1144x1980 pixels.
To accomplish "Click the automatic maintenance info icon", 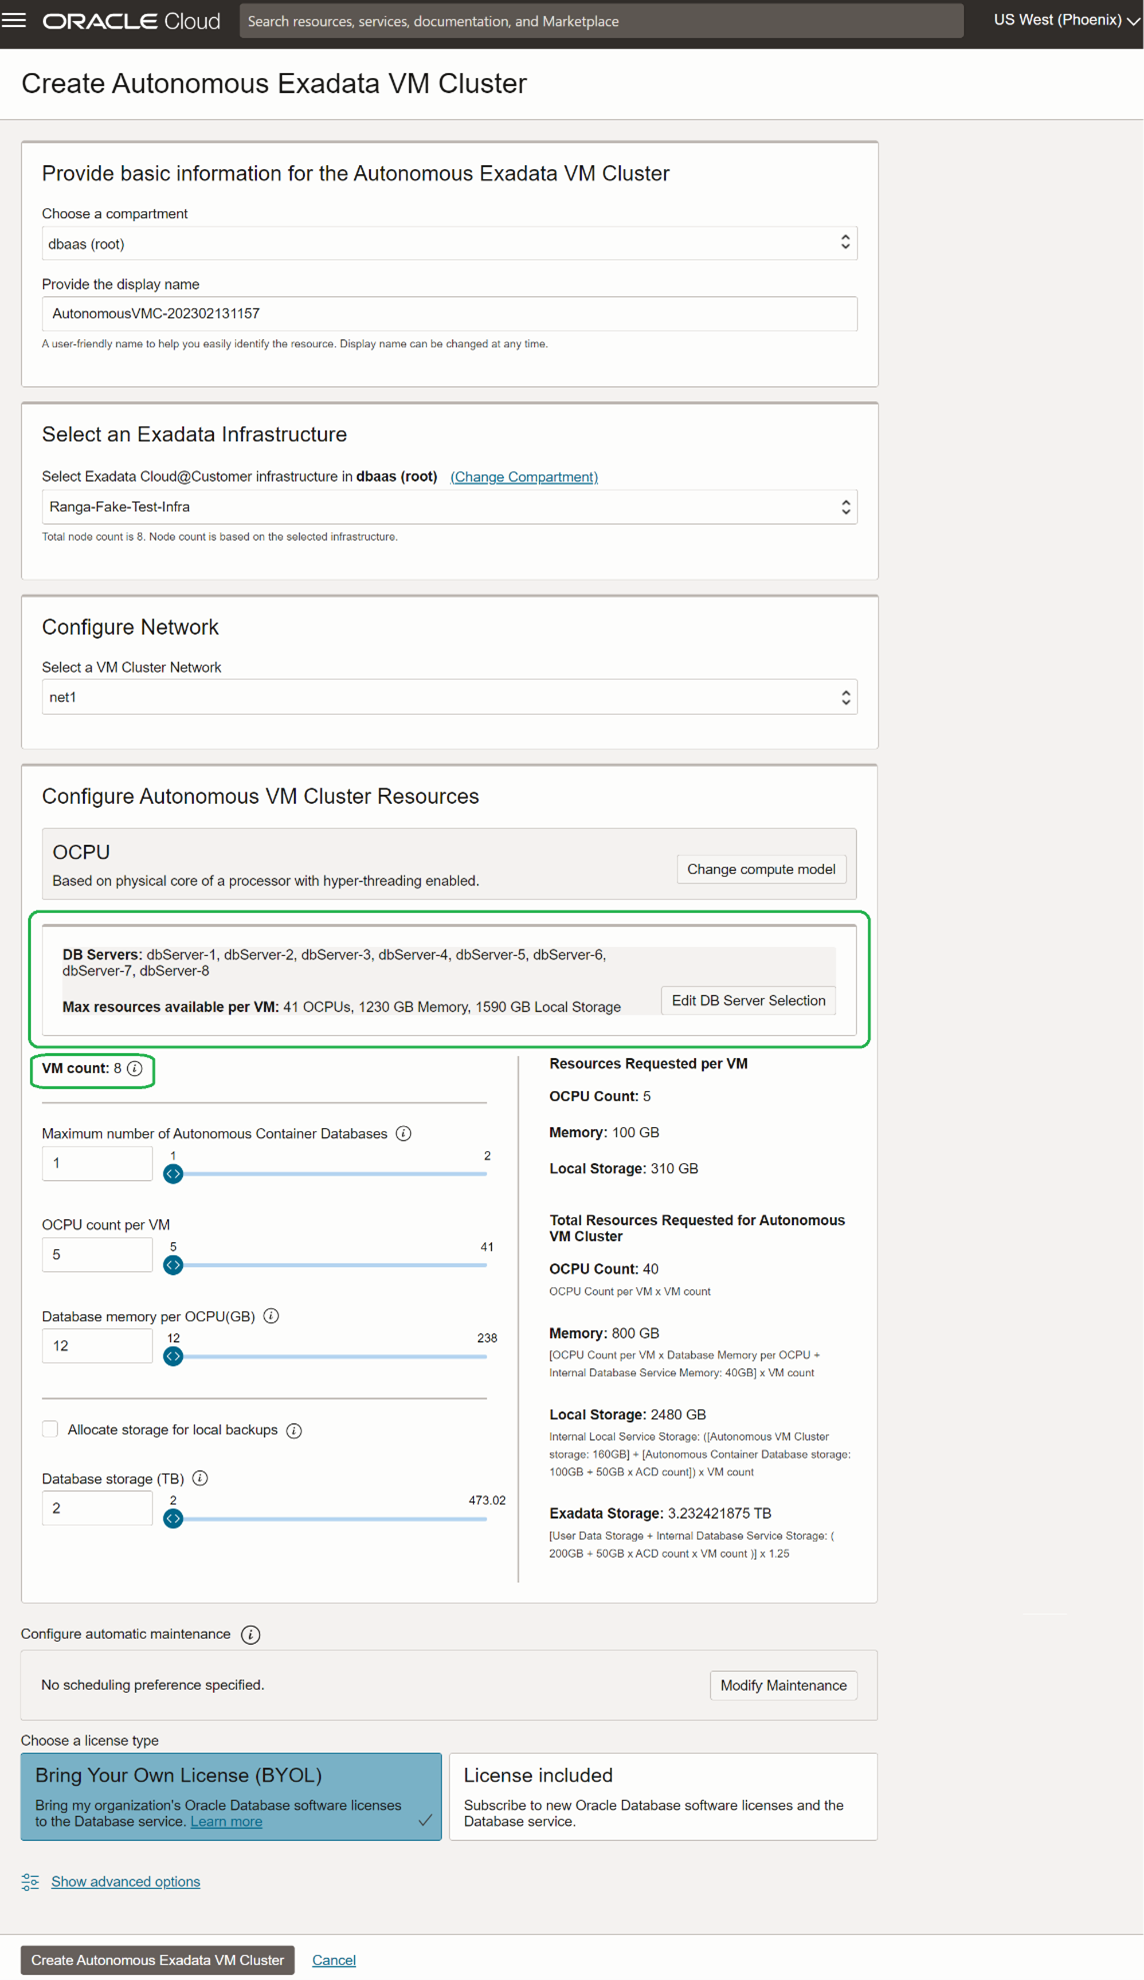I will click(251, 1635).
